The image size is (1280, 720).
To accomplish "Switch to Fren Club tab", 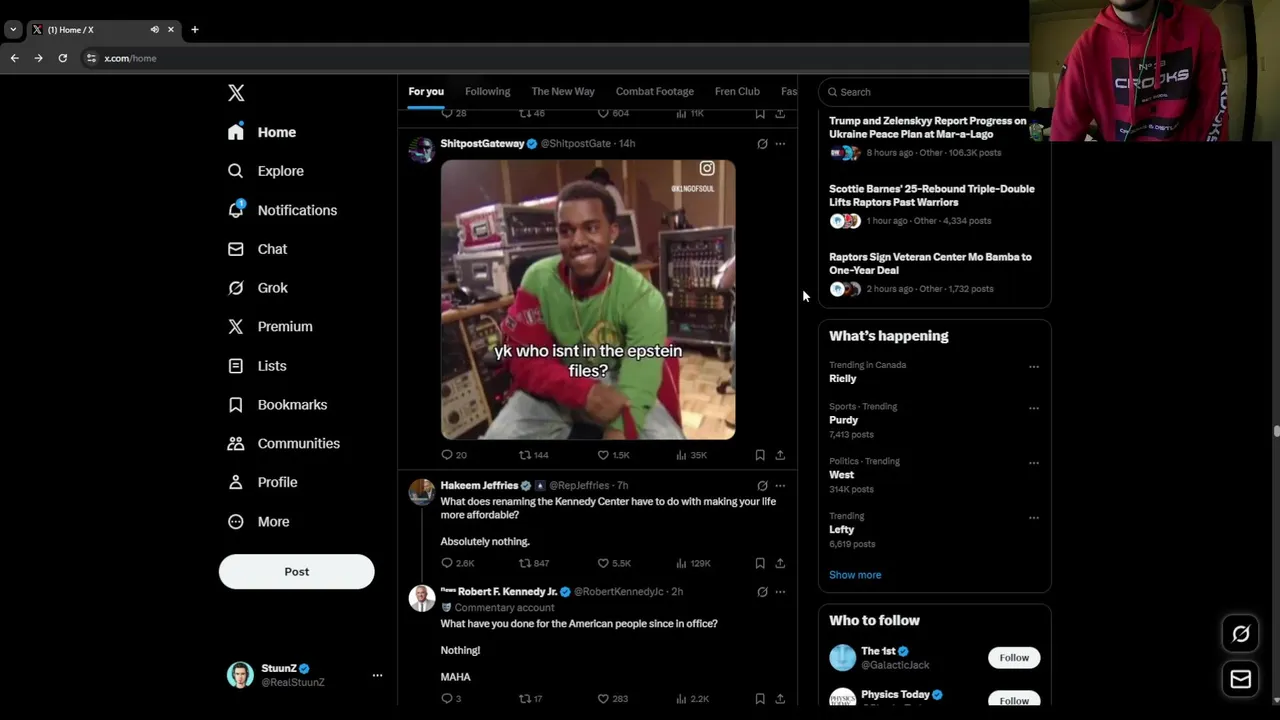I will click(737, 91).
